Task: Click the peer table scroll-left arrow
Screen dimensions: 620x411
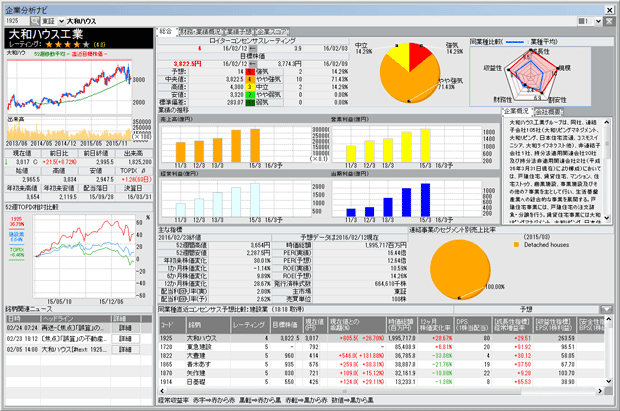Action: click(163, 391)
